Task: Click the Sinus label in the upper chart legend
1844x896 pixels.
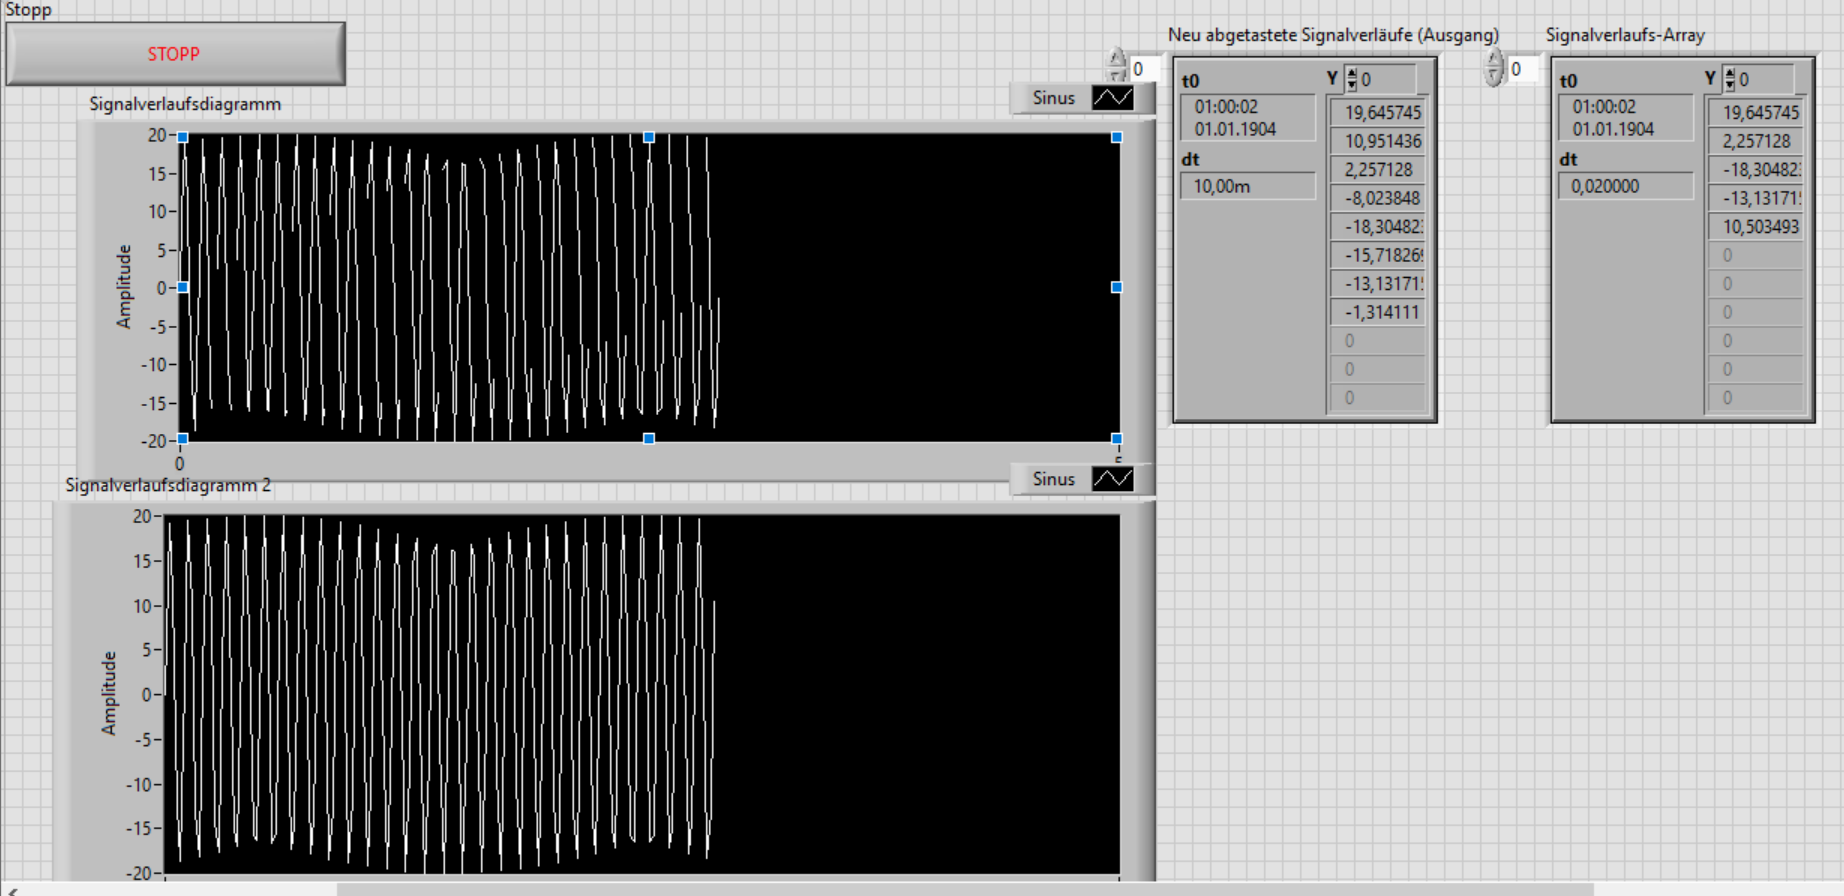Action: (x=1053, y=98)
